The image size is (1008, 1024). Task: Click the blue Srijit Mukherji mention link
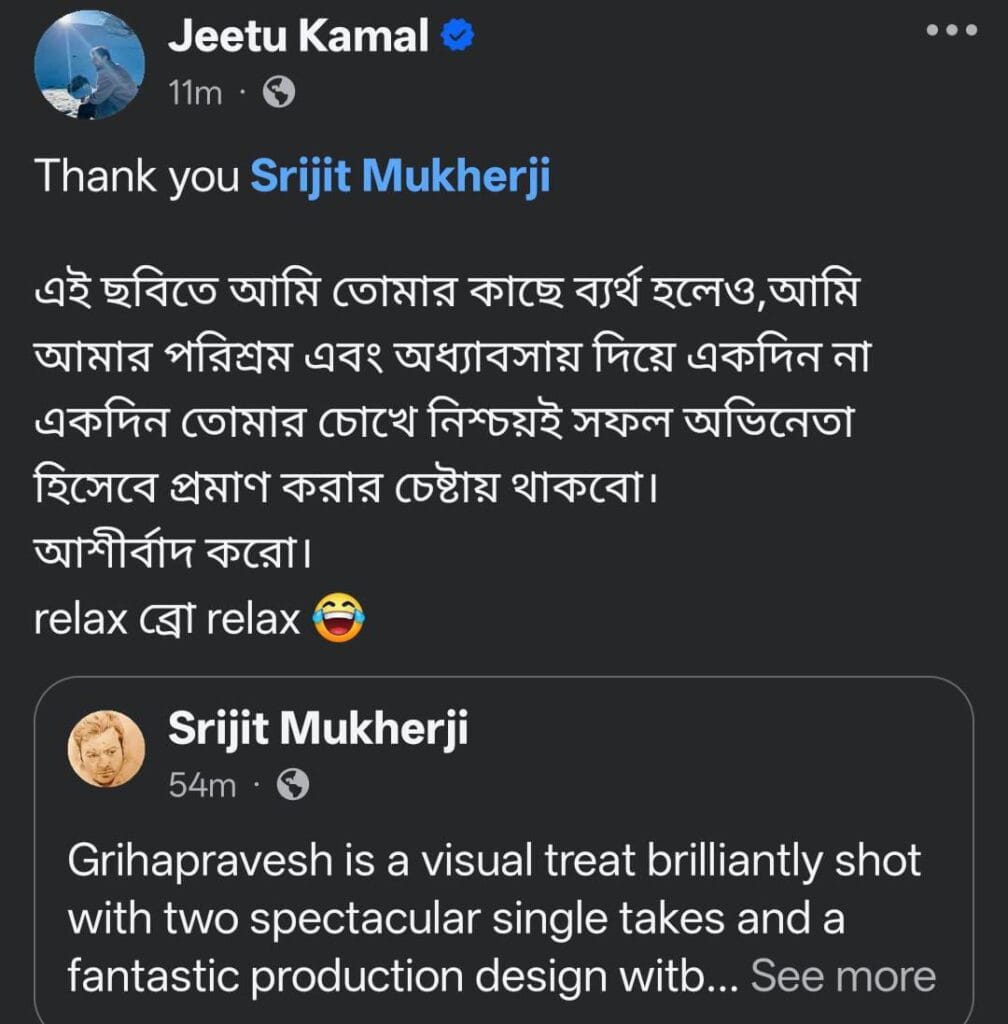[399, 177]
